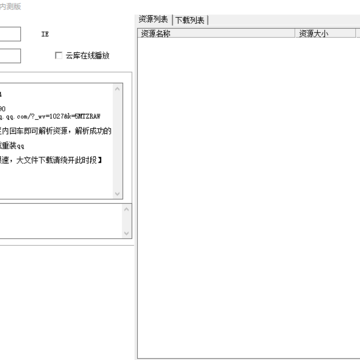Viewport: 360px width, 360px height.
Task: Sort by the 资源名称 column header
Action: pyautogui.click(x=216, y=33)
